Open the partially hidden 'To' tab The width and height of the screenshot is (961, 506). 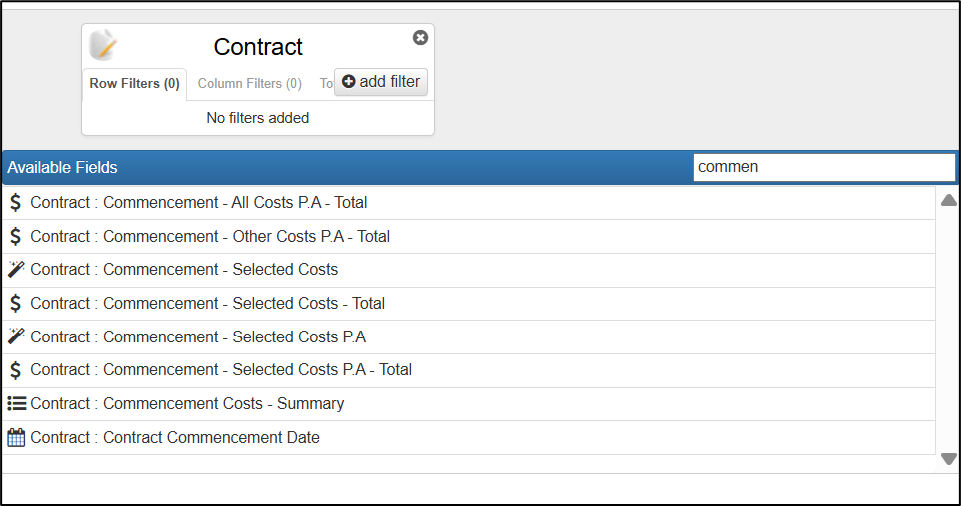coord(325,84)
